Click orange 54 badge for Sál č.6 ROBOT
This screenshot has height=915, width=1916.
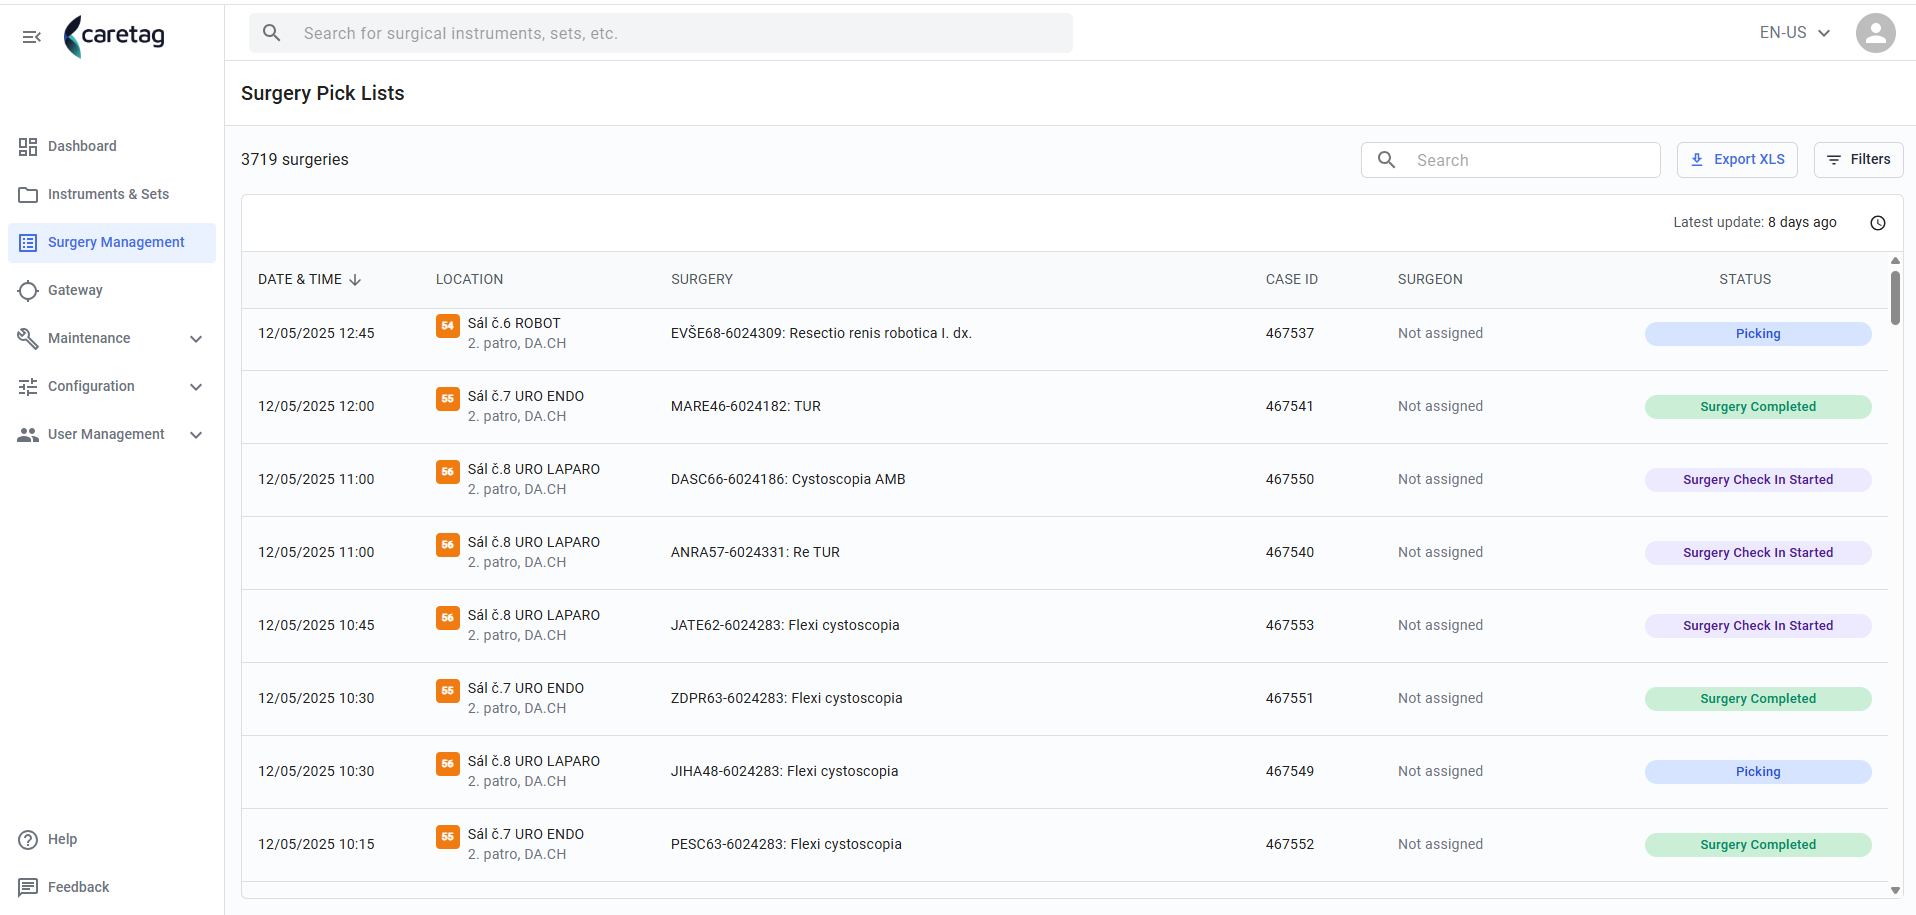[x=448, y=325]
